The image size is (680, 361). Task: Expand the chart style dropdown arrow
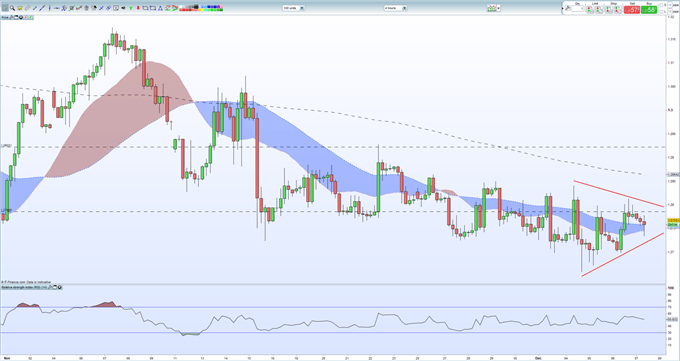[x=499, y=8]
